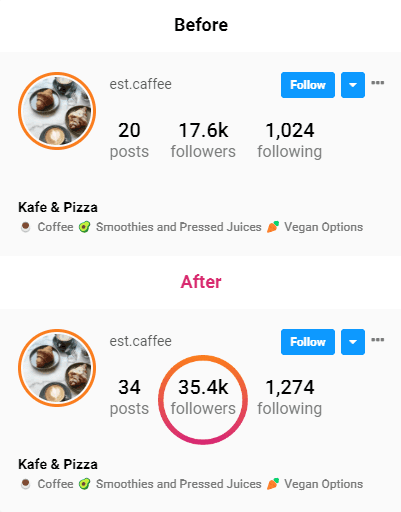Open the profile picture in After section
The height and width of the screenshot is (512, 401).
point(57,368)
